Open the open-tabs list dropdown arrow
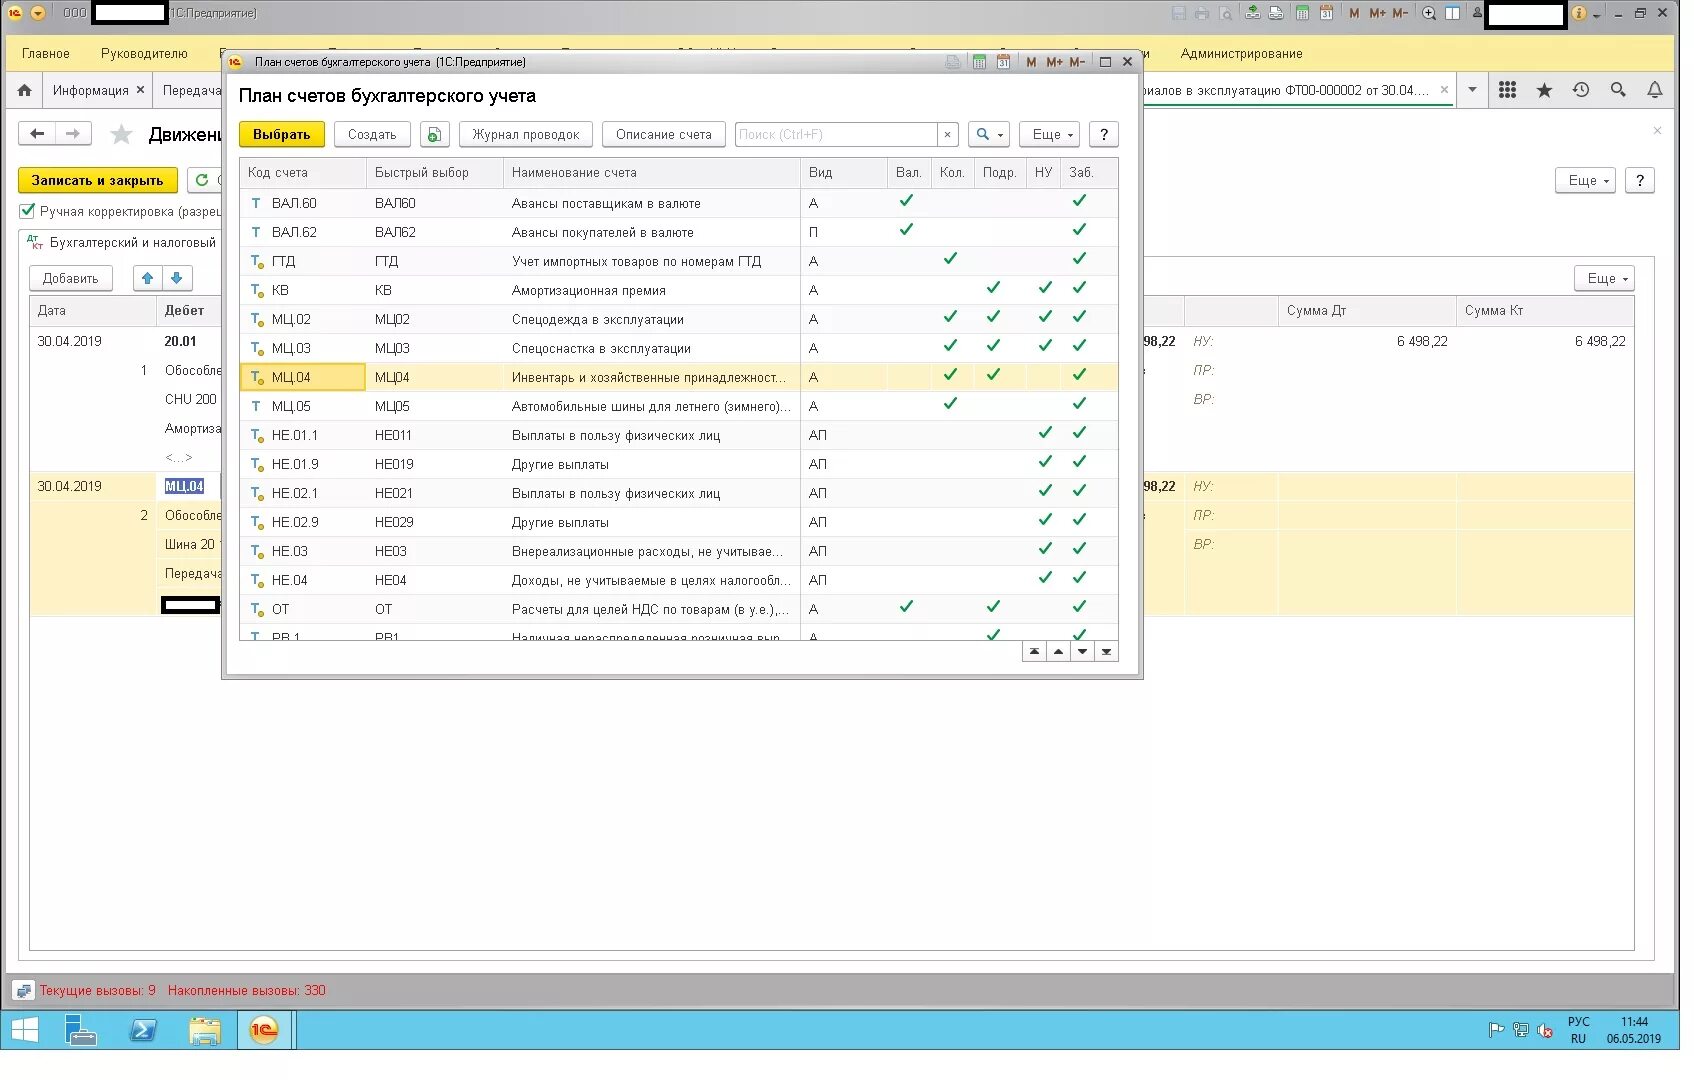 [x=1472, y=90]
